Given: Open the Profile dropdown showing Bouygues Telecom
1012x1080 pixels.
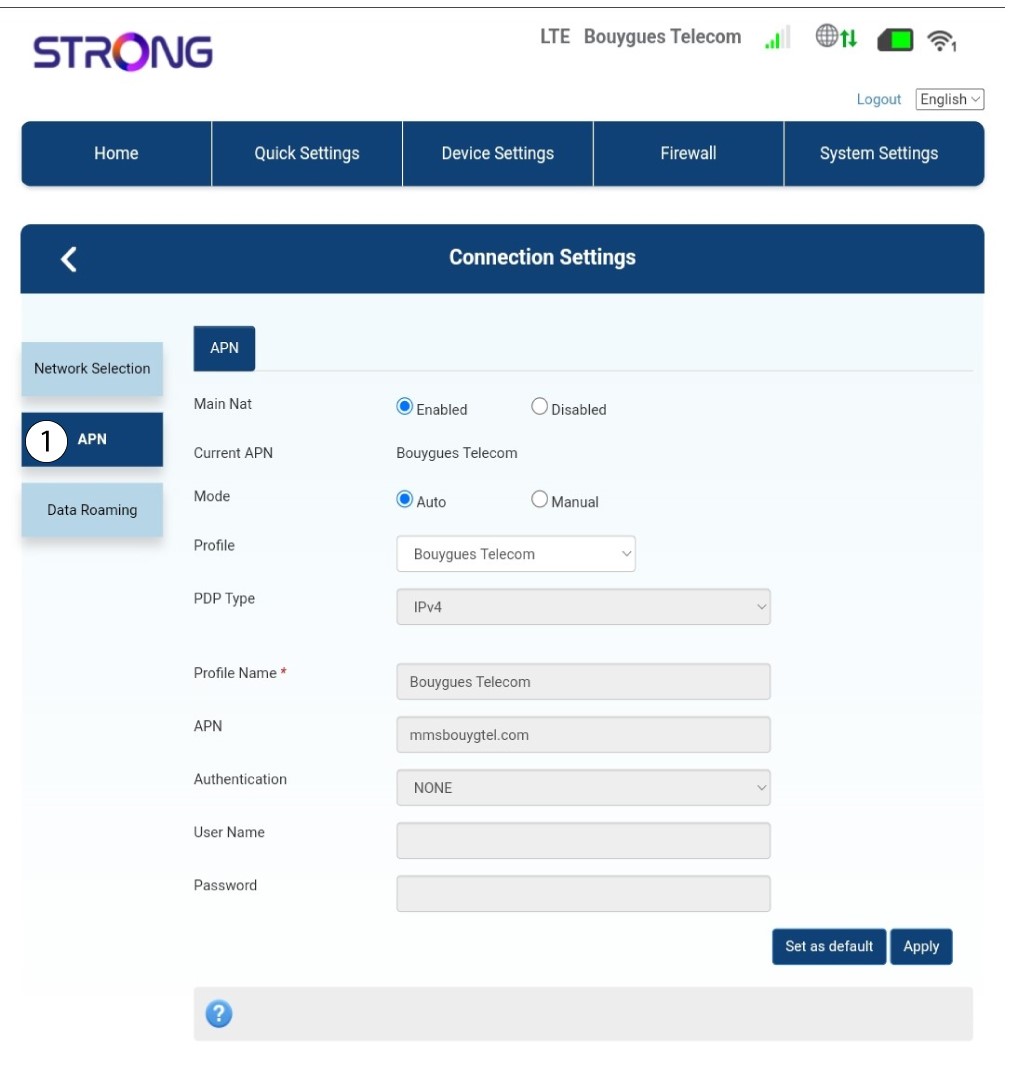Looking at the screenshot, I should click(516, 554).
